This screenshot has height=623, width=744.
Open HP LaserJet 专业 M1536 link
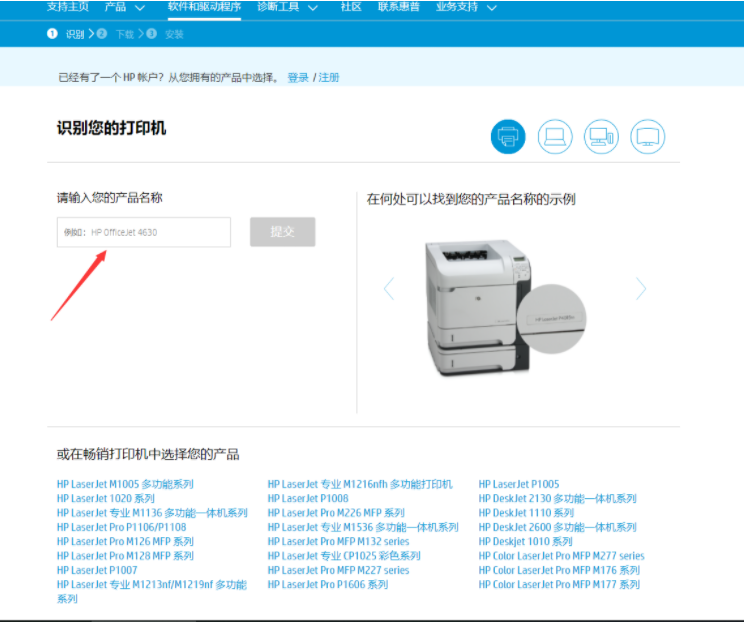363,527
